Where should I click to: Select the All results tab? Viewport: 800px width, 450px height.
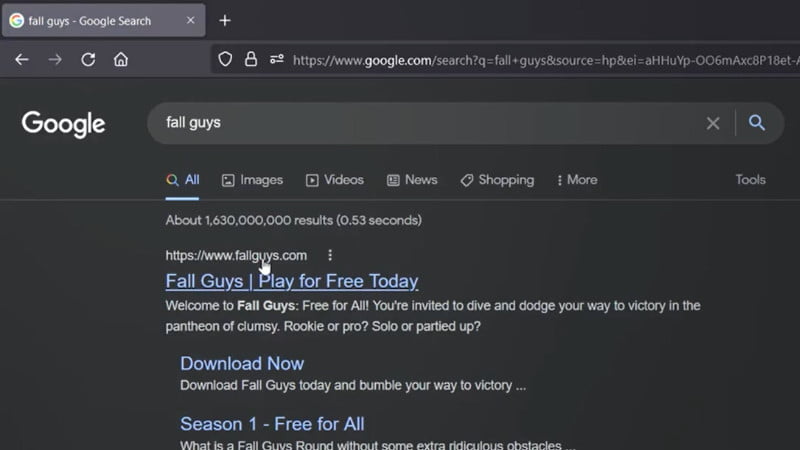(x=183, y=180)
